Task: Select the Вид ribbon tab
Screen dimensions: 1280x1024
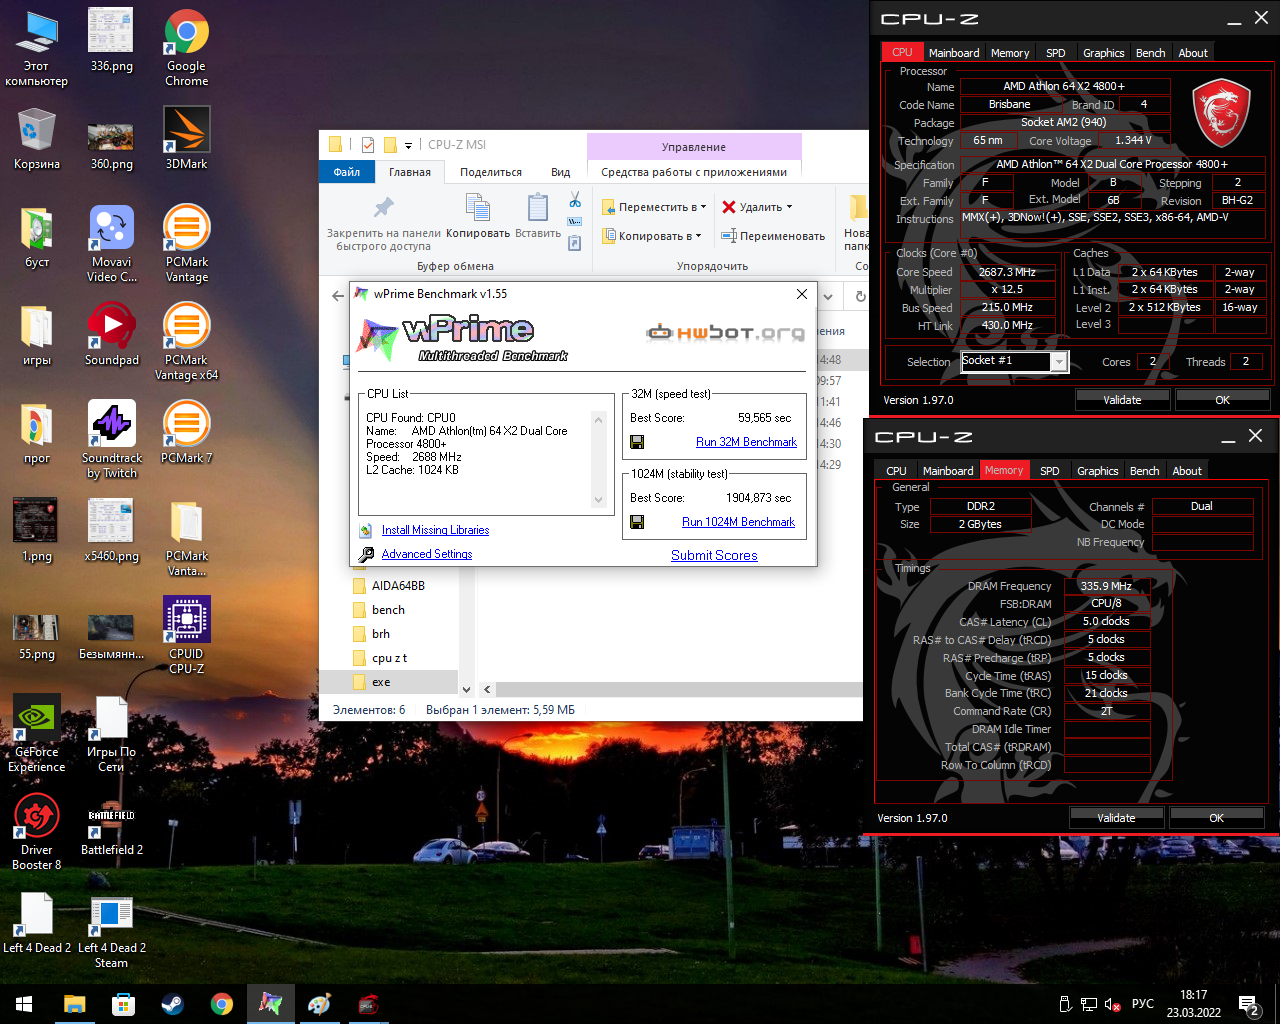Action: click(561, 172)
